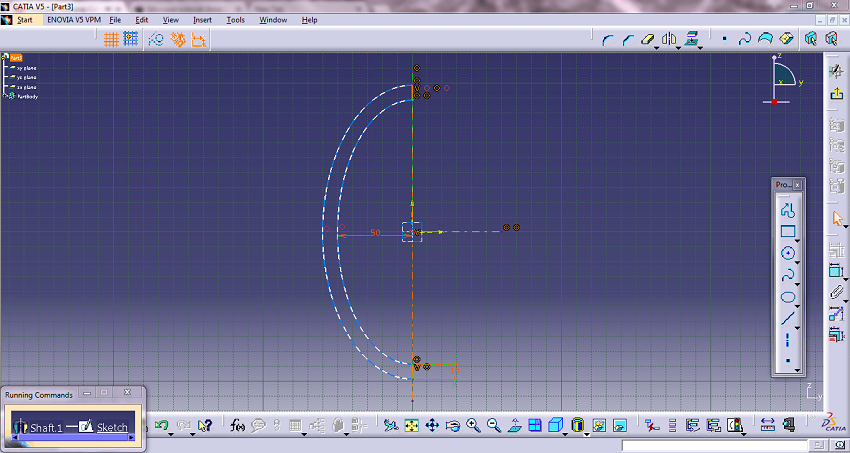This screenshot has height=453, width=850.
Task: Click Shaft.1 in Running Commands
Action: coord(37,428)
